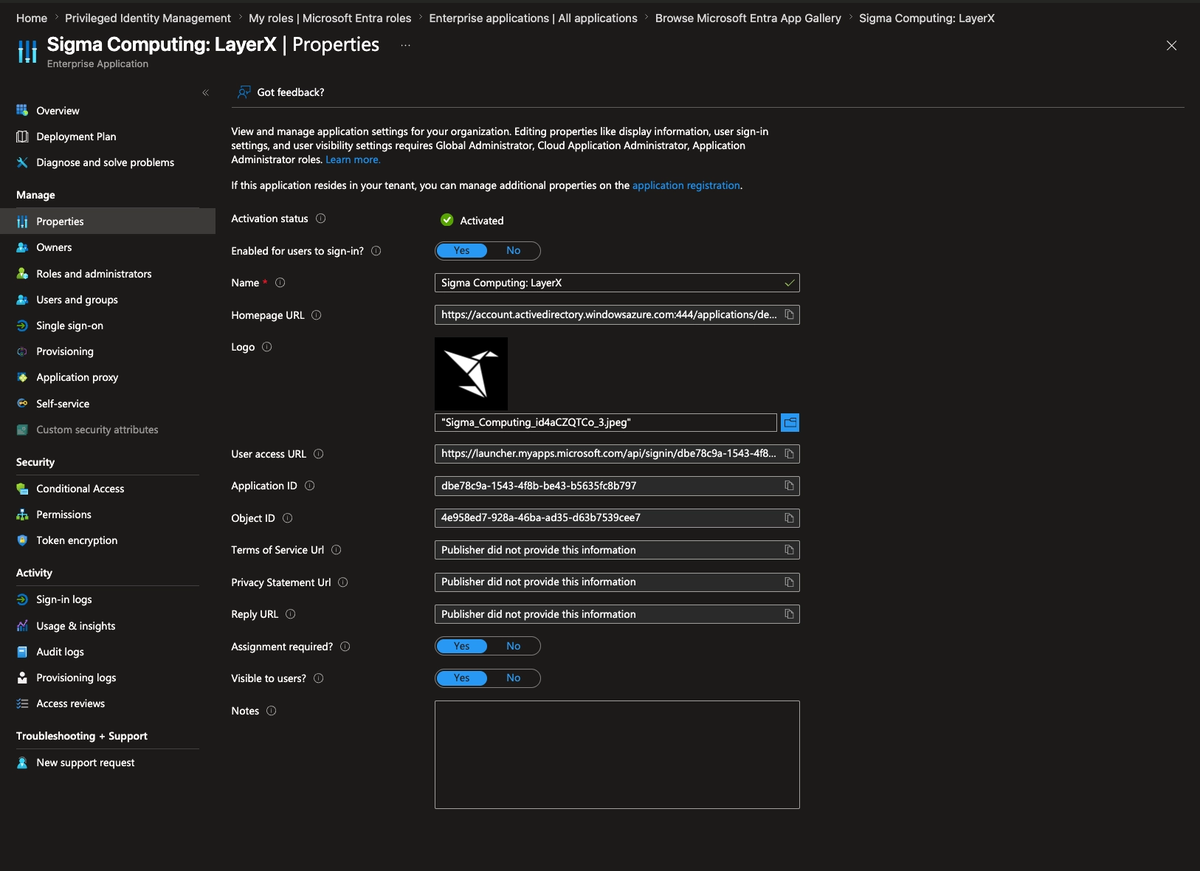Open the Learn more link

point(353,159)
